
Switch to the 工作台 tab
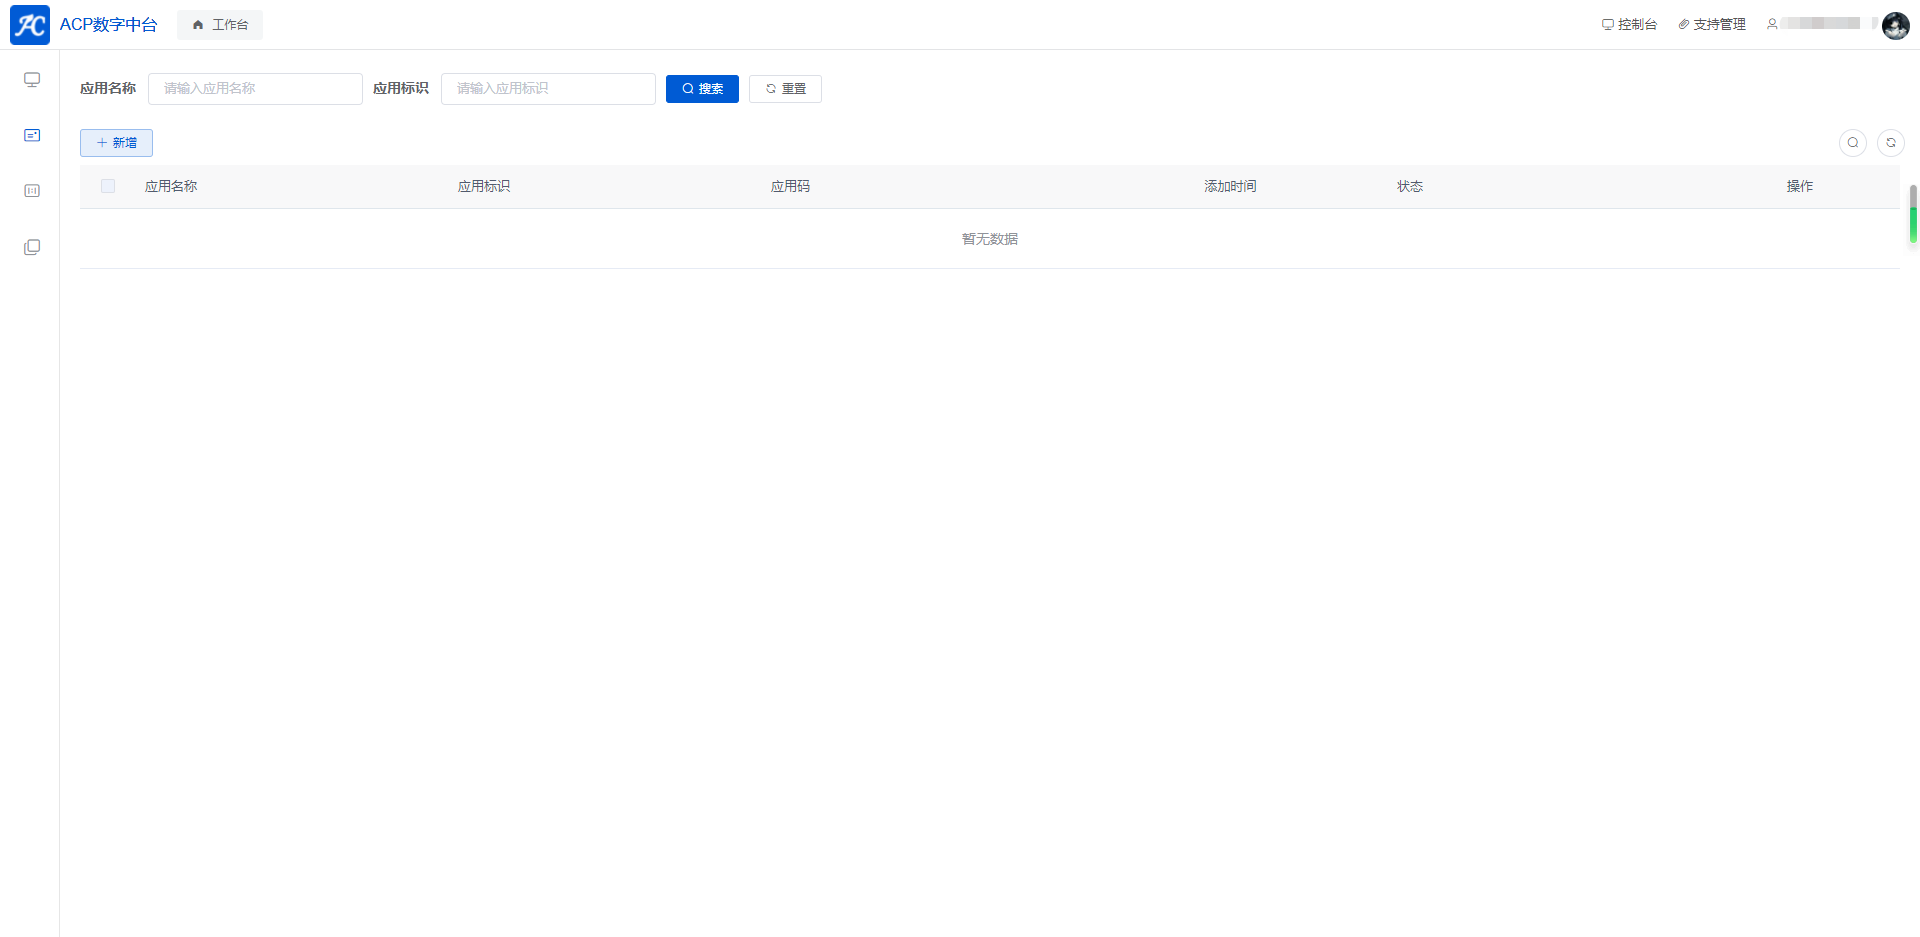click(220, 25)
